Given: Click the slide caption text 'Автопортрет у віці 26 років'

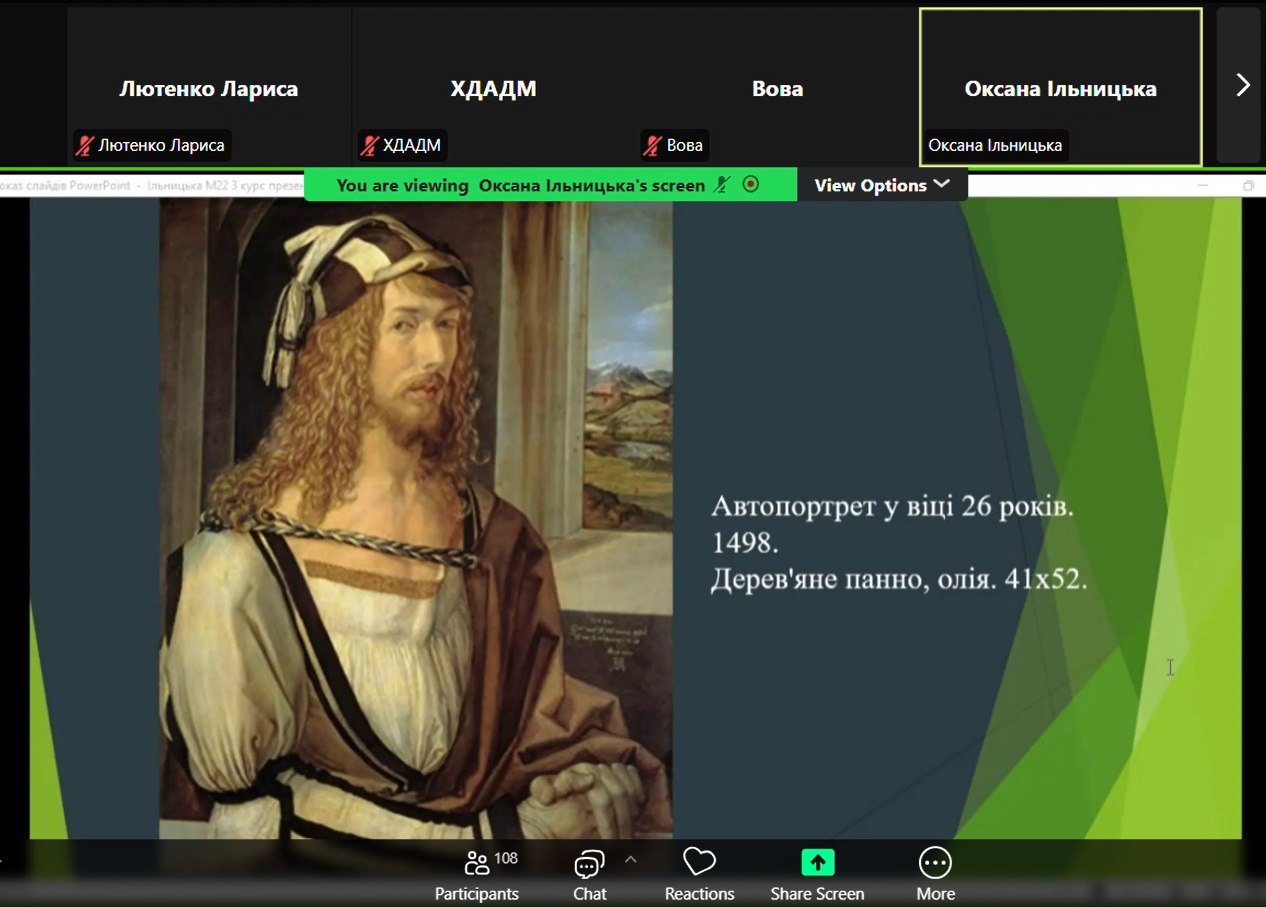Looking at the screenshot, I should click(x=891, y=507).
